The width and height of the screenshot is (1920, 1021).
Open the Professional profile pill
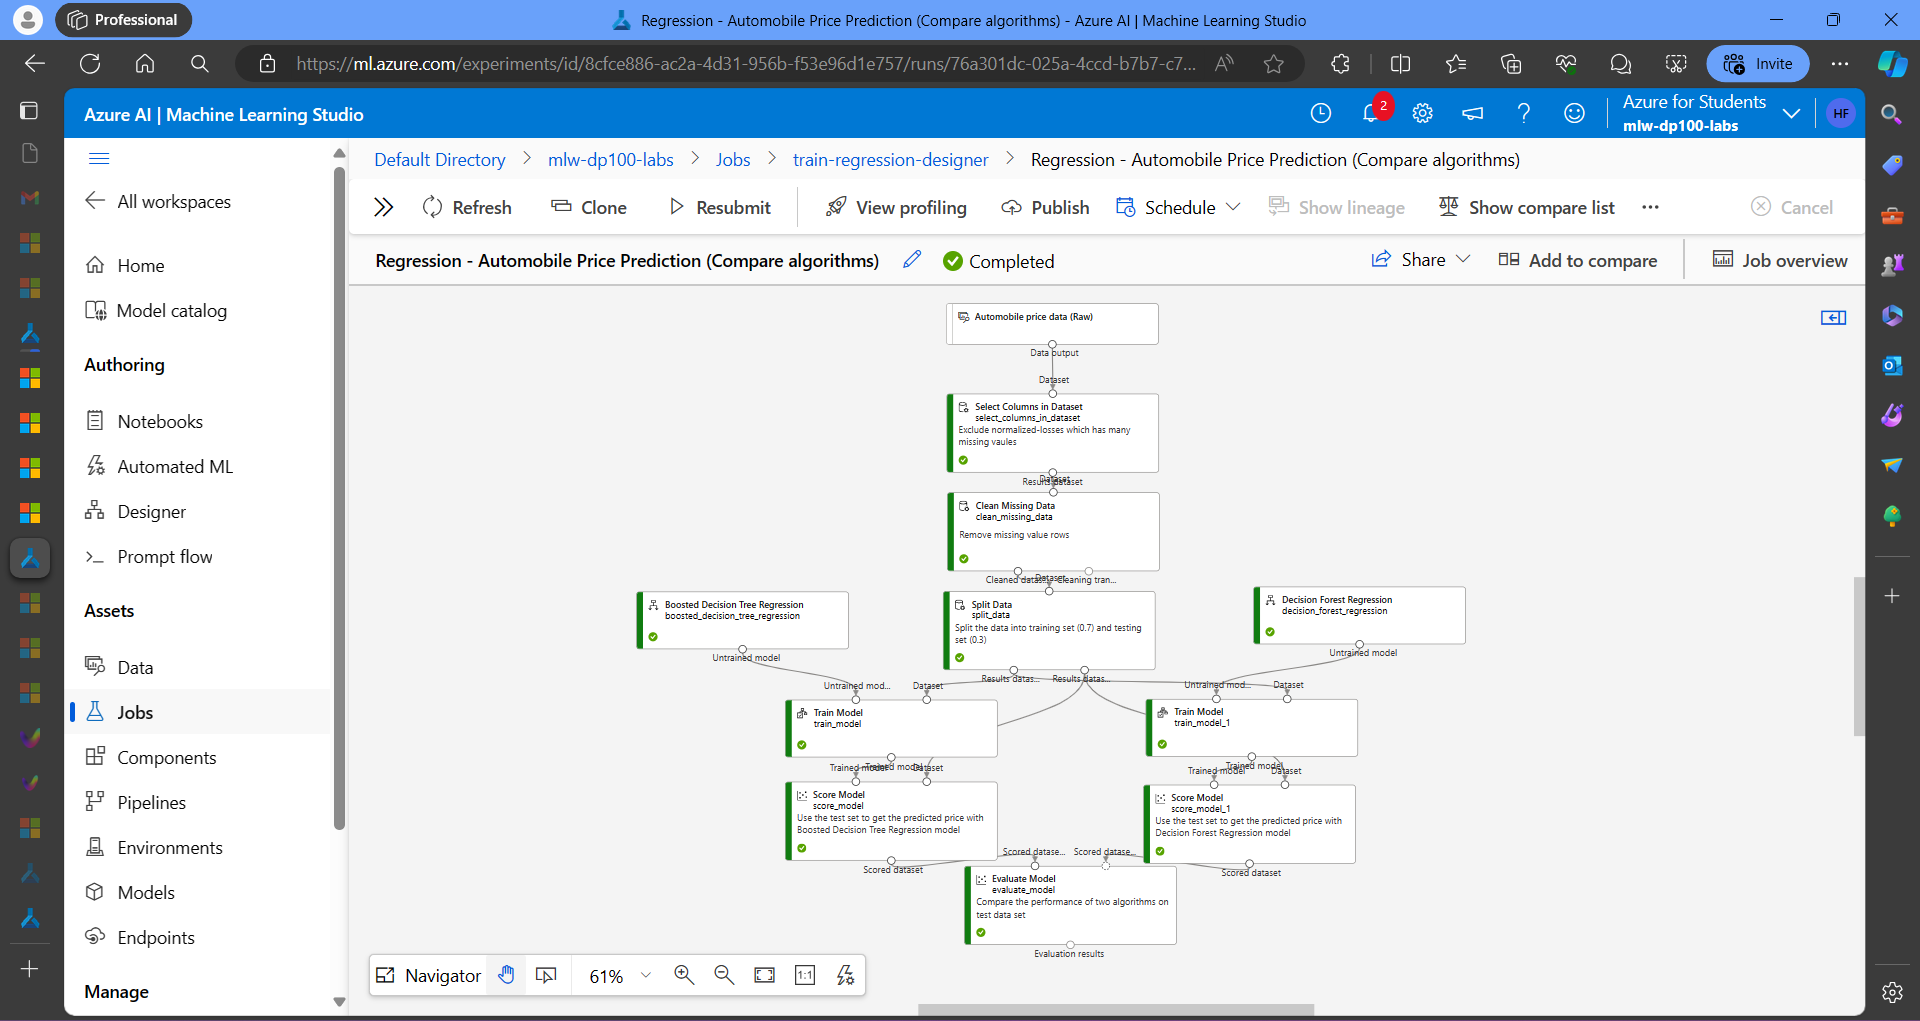tap(124, 20)
